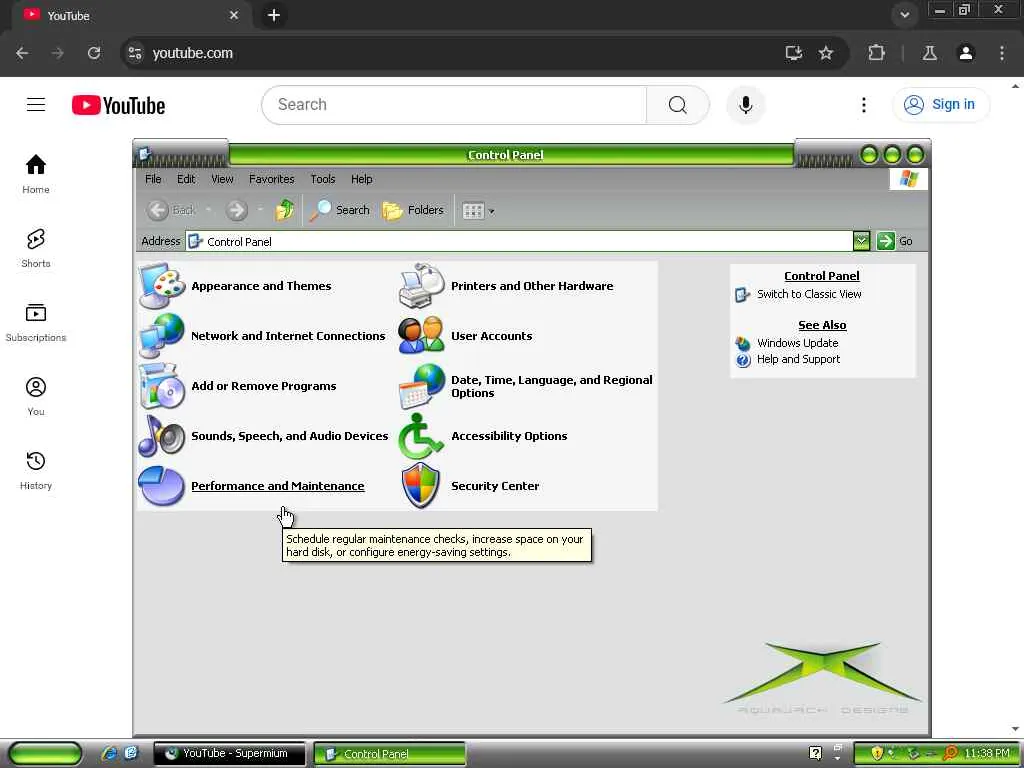Open the tab search dropdown arrow
Screen dimensions: 1024x768
(x=904, y=14)
